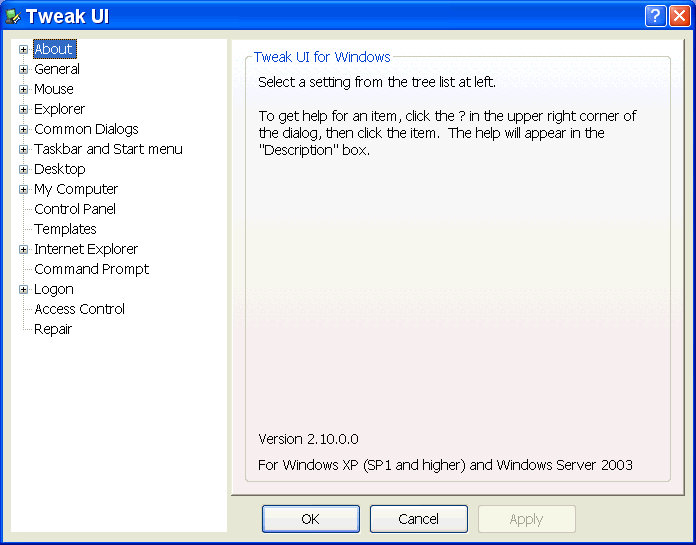Select Taskbar and Start menu item
The height and width of the screenshot is (545, 696).
pos(108,149)
